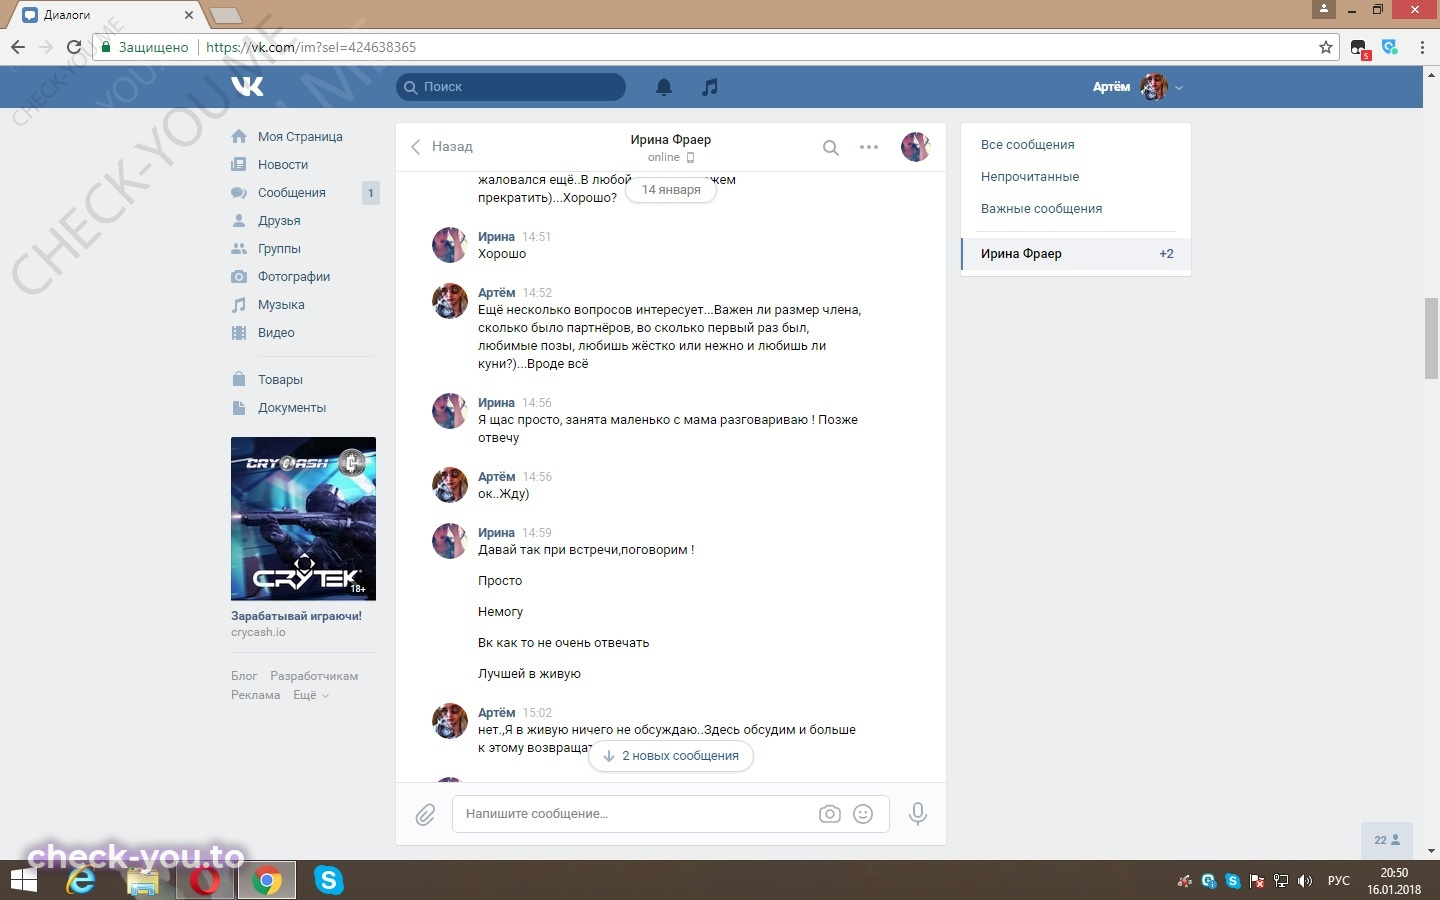Jump to 2 новых сообщения
Image resolution: width=1440 pixels, height=900 pixels.
[x=671, y=756]
